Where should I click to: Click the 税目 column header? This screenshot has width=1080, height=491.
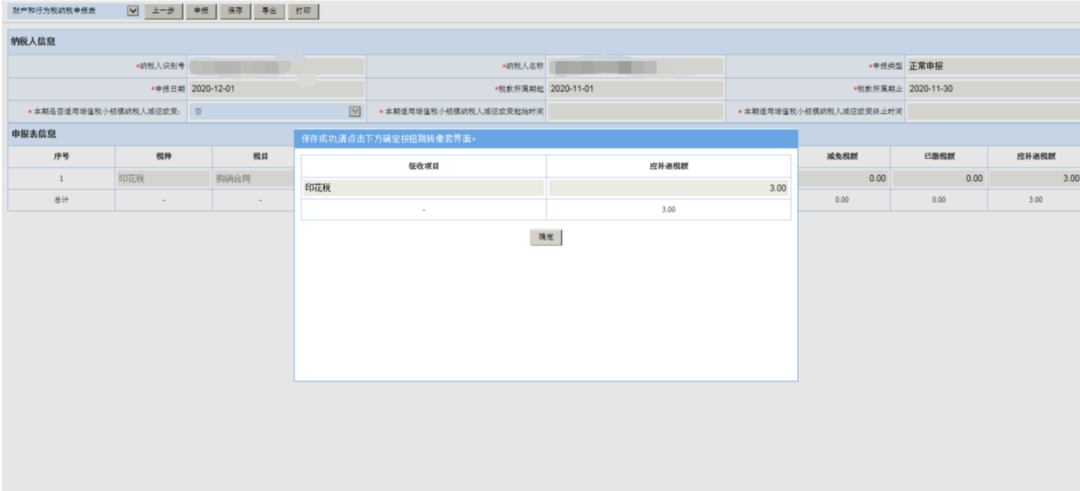pyautogui.click(x=260, y=156)
